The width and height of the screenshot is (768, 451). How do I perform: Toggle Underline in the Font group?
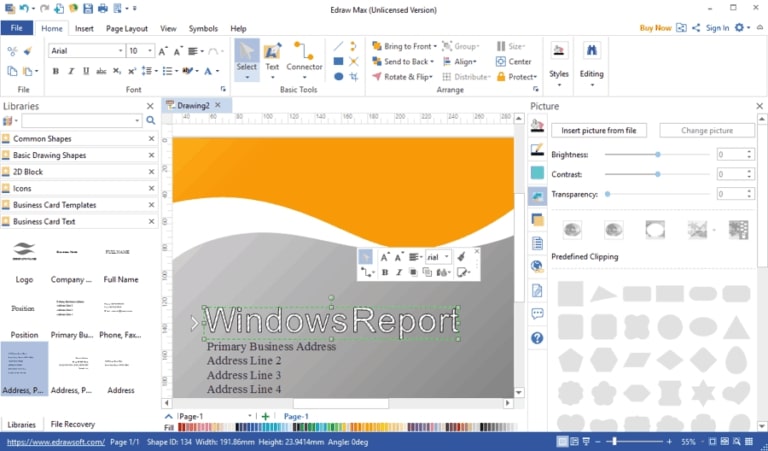pyautogui.click(x=86, y=71)
